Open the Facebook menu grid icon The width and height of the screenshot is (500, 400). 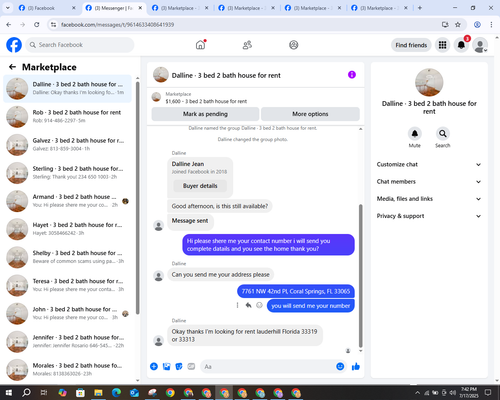tap(442, 45)
